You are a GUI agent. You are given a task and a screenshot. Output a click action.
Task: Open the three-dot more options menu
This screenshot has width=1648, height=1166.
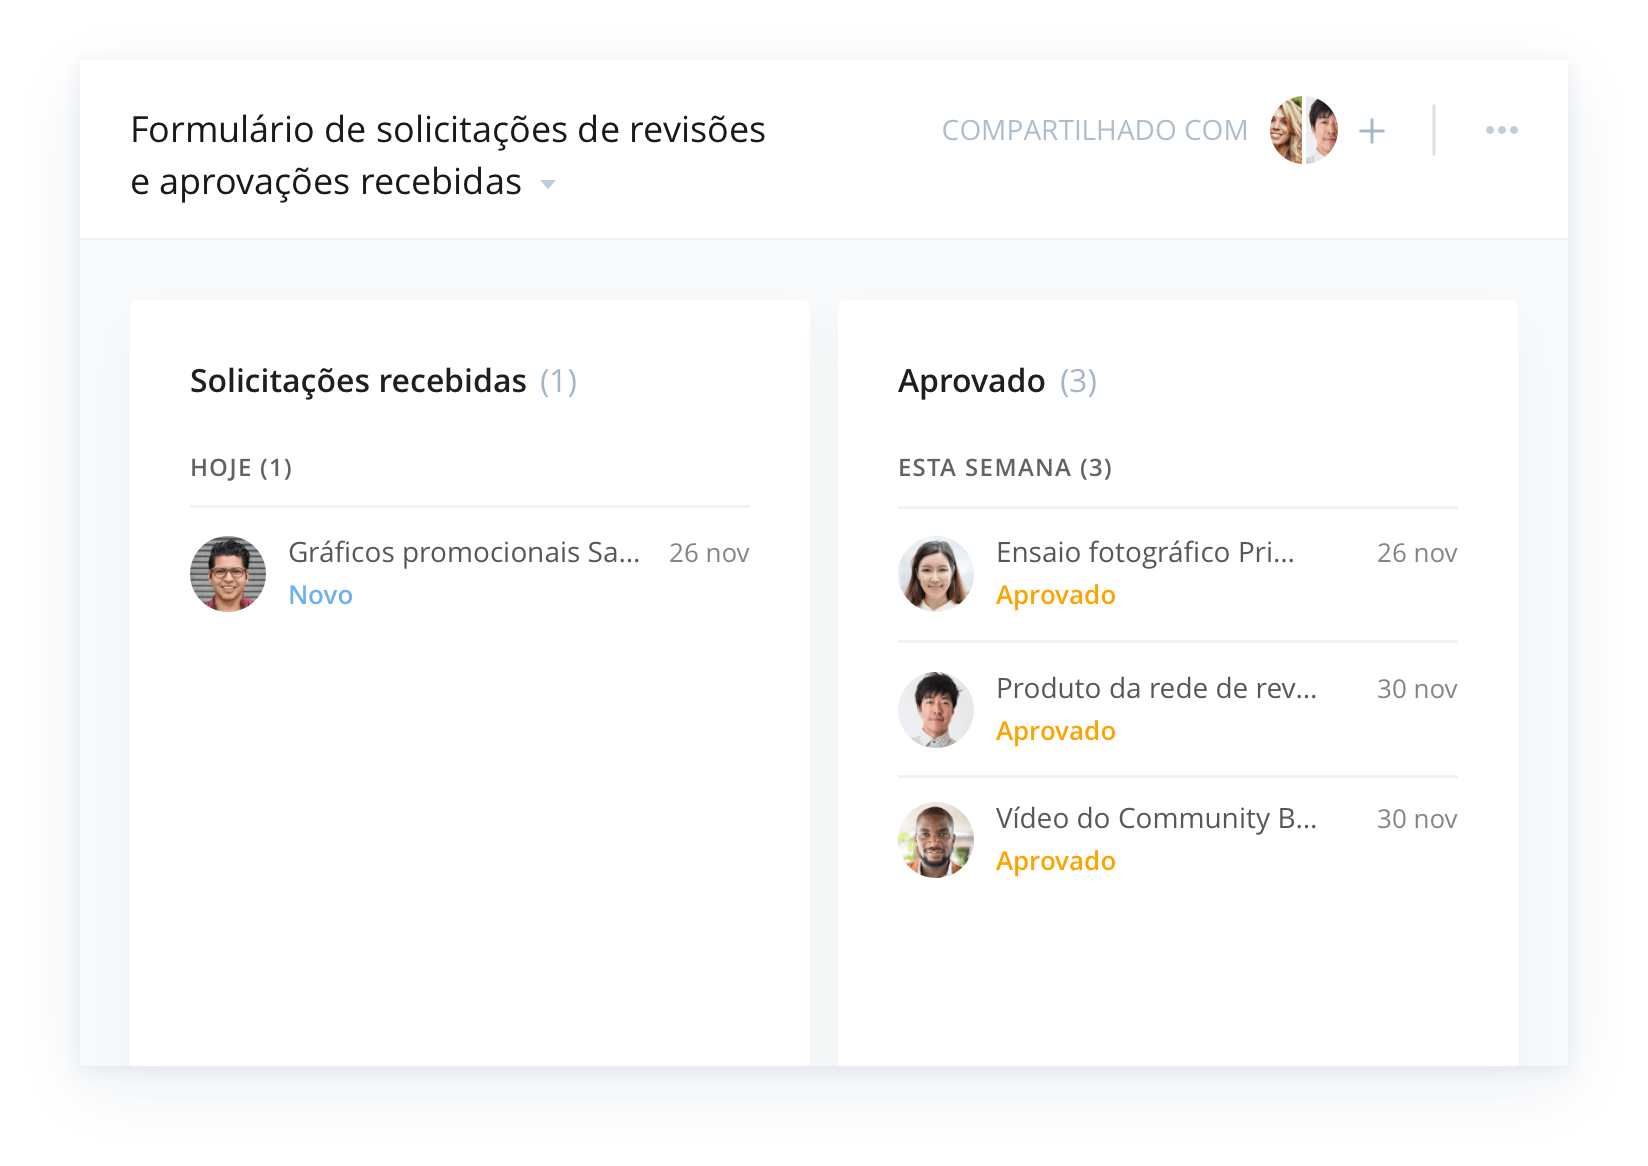[x=1501, y=130]
